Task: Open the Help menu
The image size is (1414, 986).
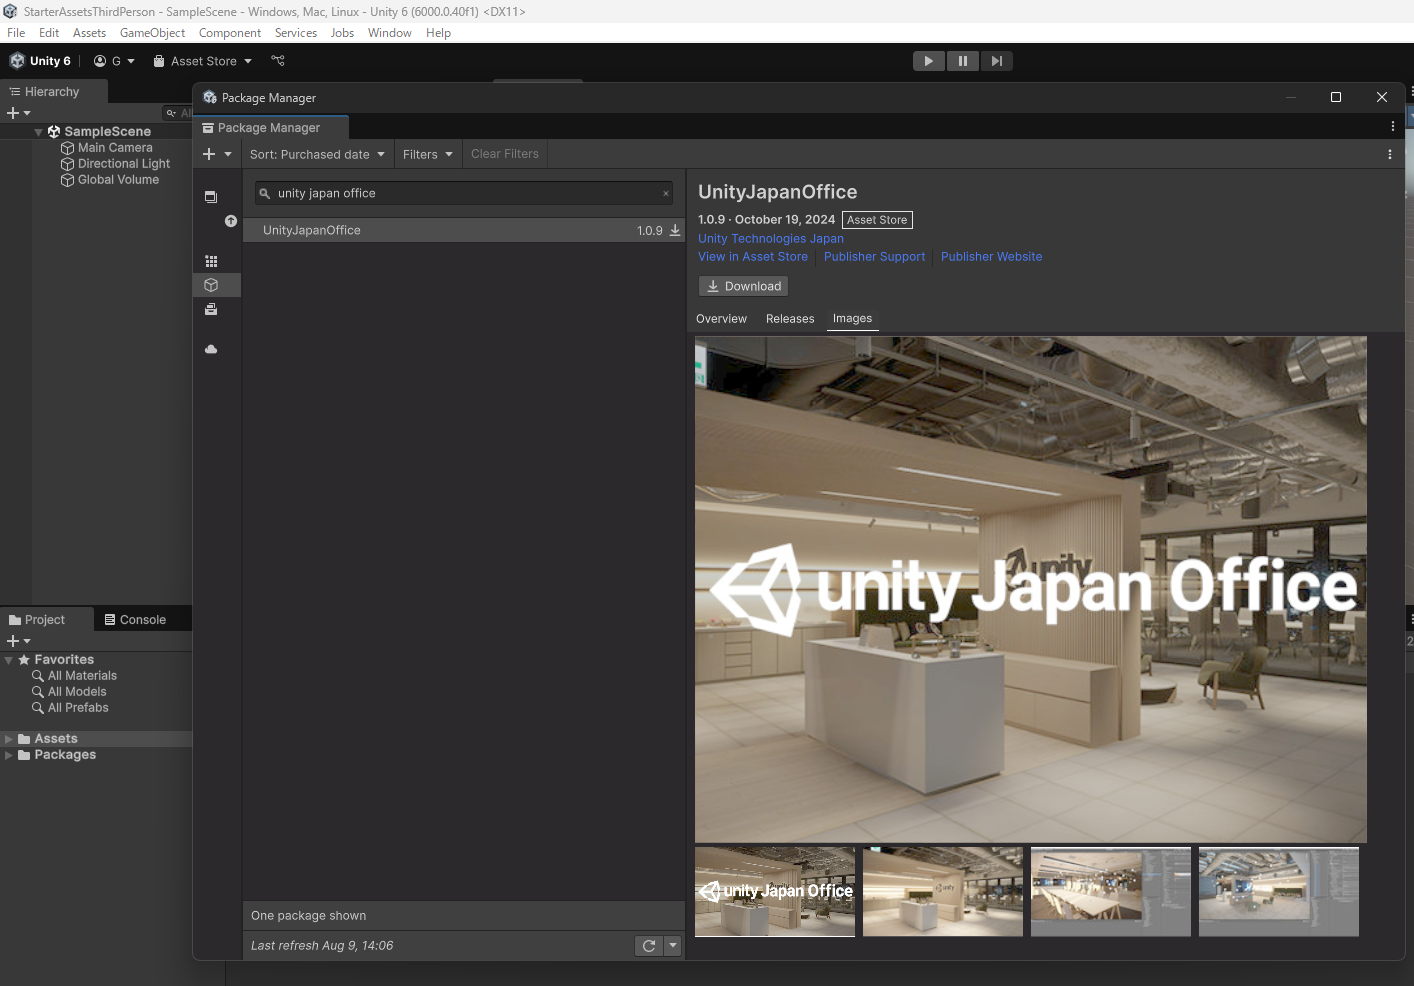Action: pos(438,33)
